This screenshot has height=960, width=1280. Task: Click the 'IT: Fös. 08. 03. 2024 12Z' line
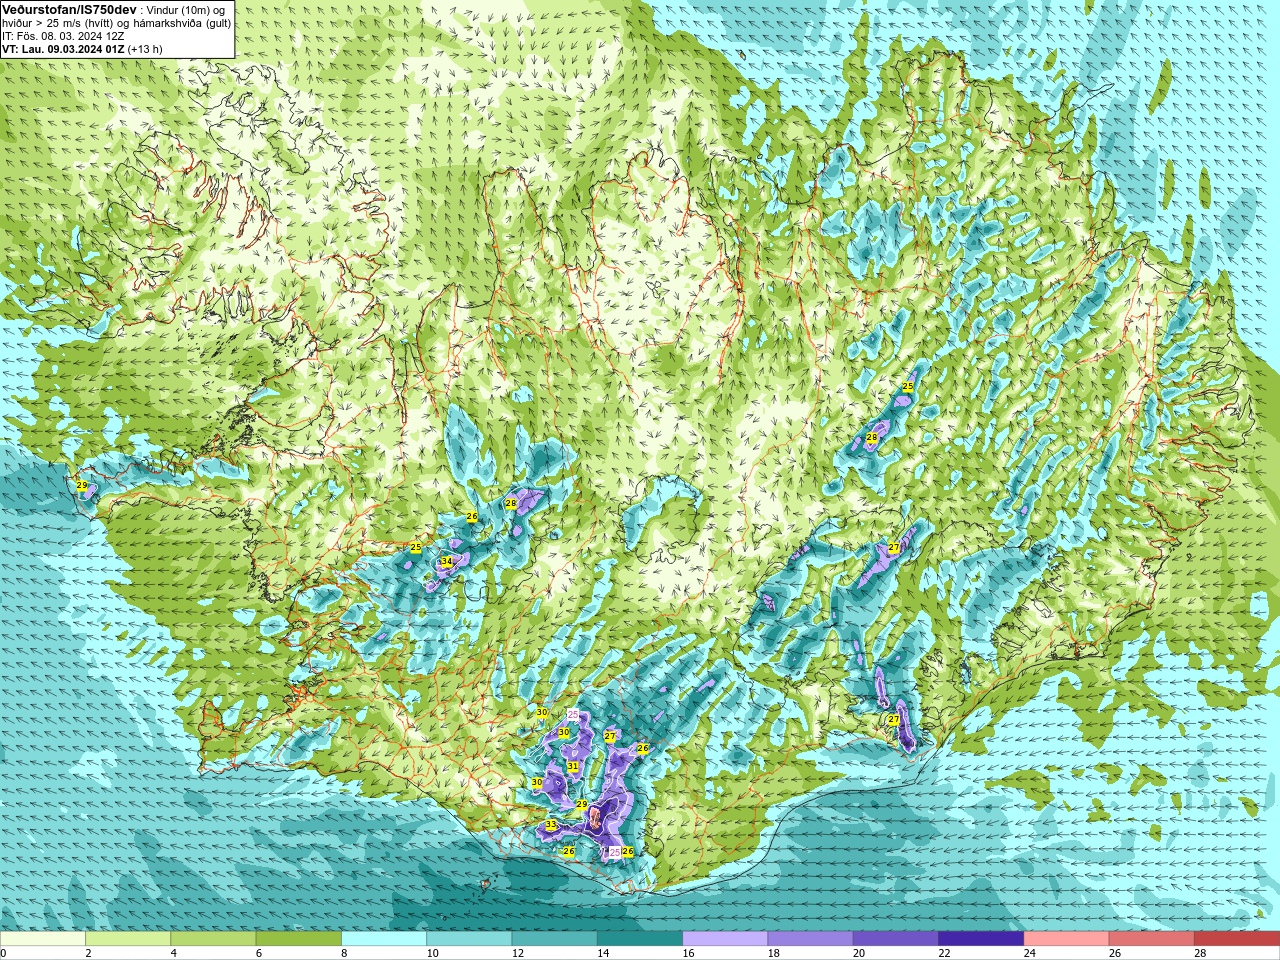tap(63, 36)
